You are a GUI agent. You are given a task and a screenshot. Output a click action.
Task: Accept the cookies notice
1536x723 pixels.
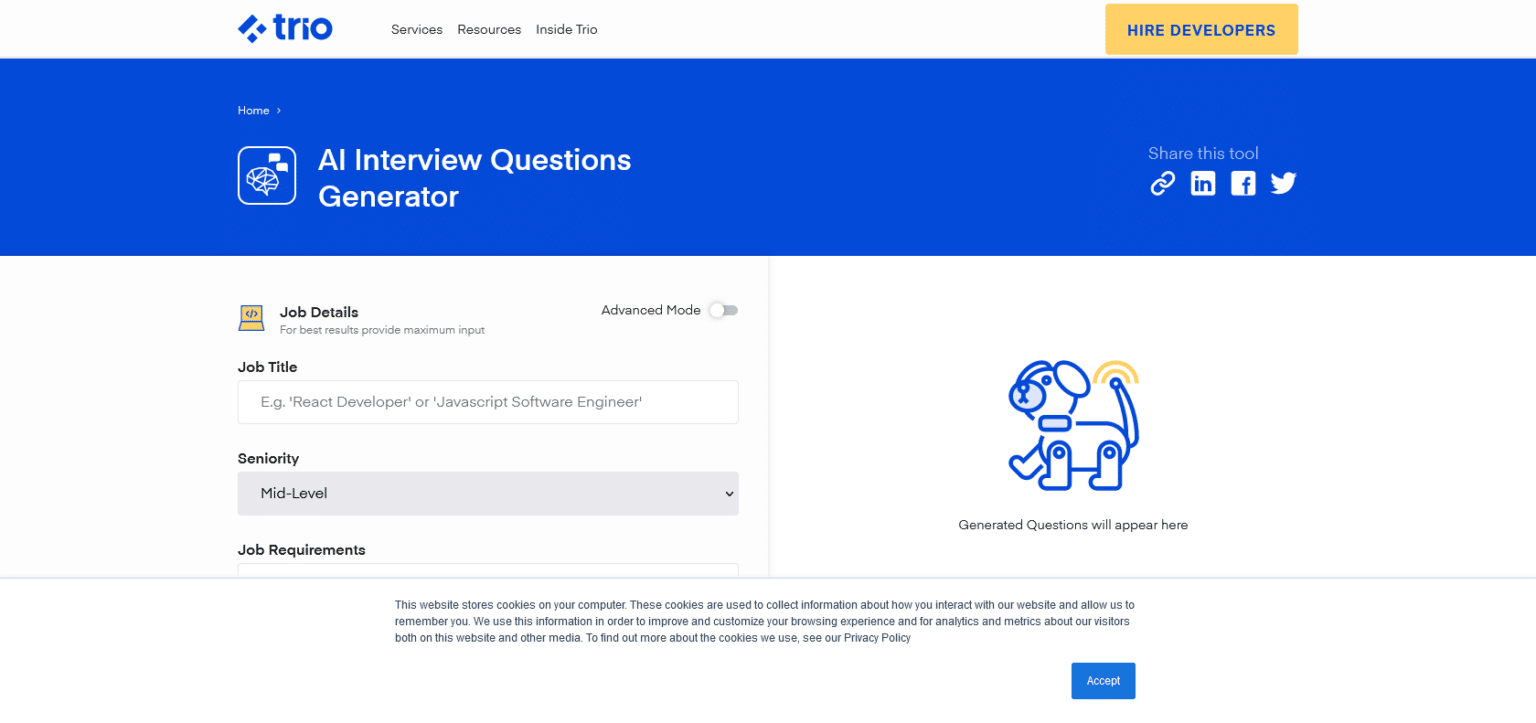(x=1103, y=680)
